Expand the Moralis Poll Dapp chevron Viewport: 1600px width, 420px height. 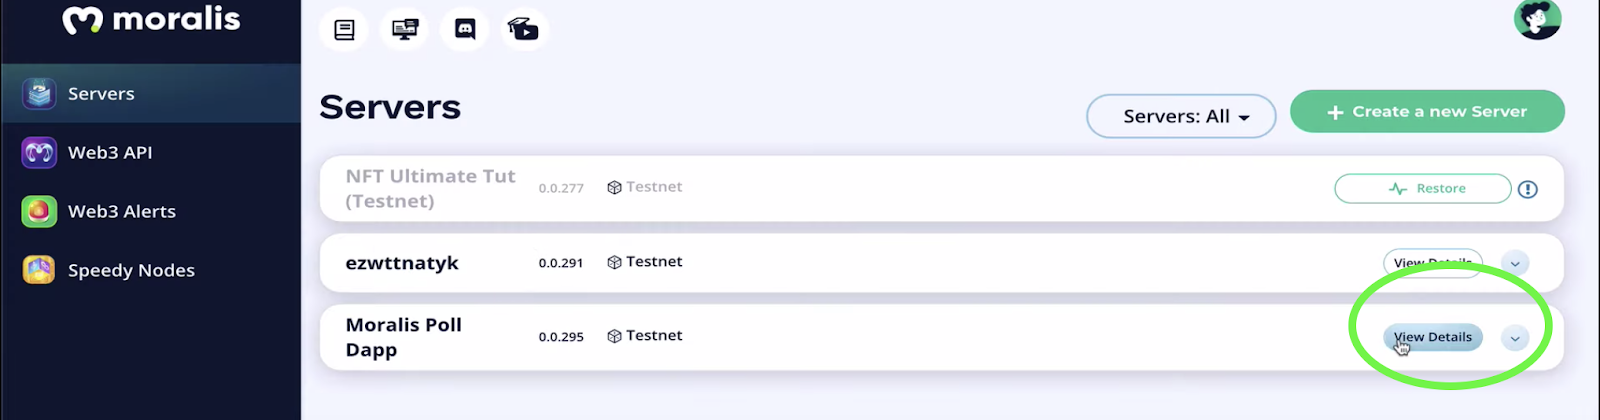point(1515,338)
